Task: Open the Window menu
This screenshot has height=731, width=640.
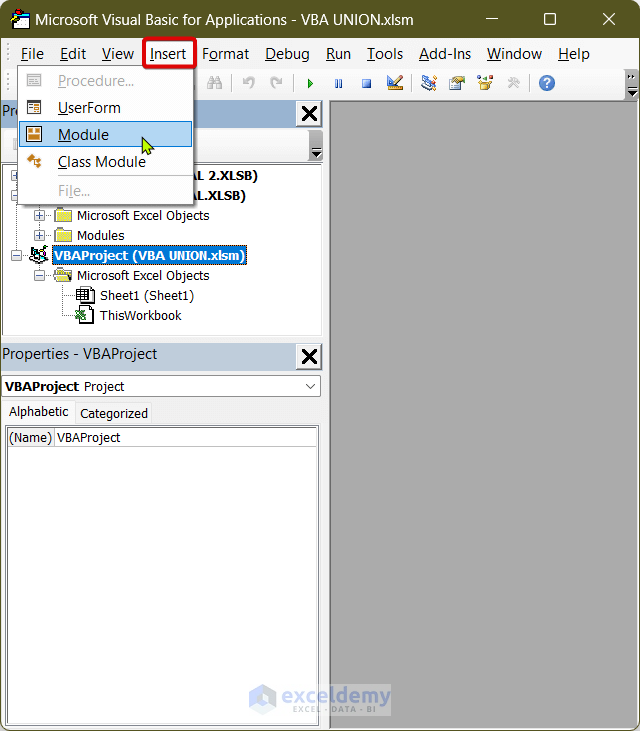Action: point(514,54)
